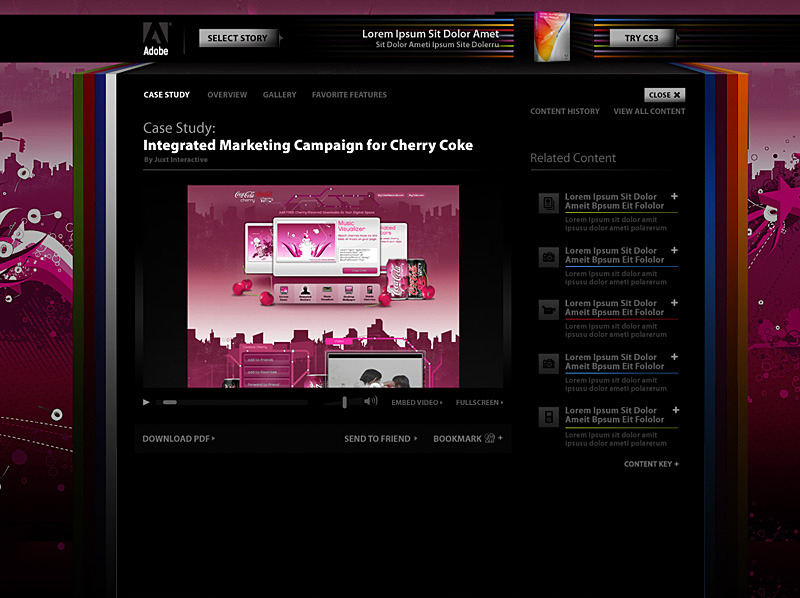Screen dimensions: 800x598
Task: Expand the Content Key
Action: (652, 464)
